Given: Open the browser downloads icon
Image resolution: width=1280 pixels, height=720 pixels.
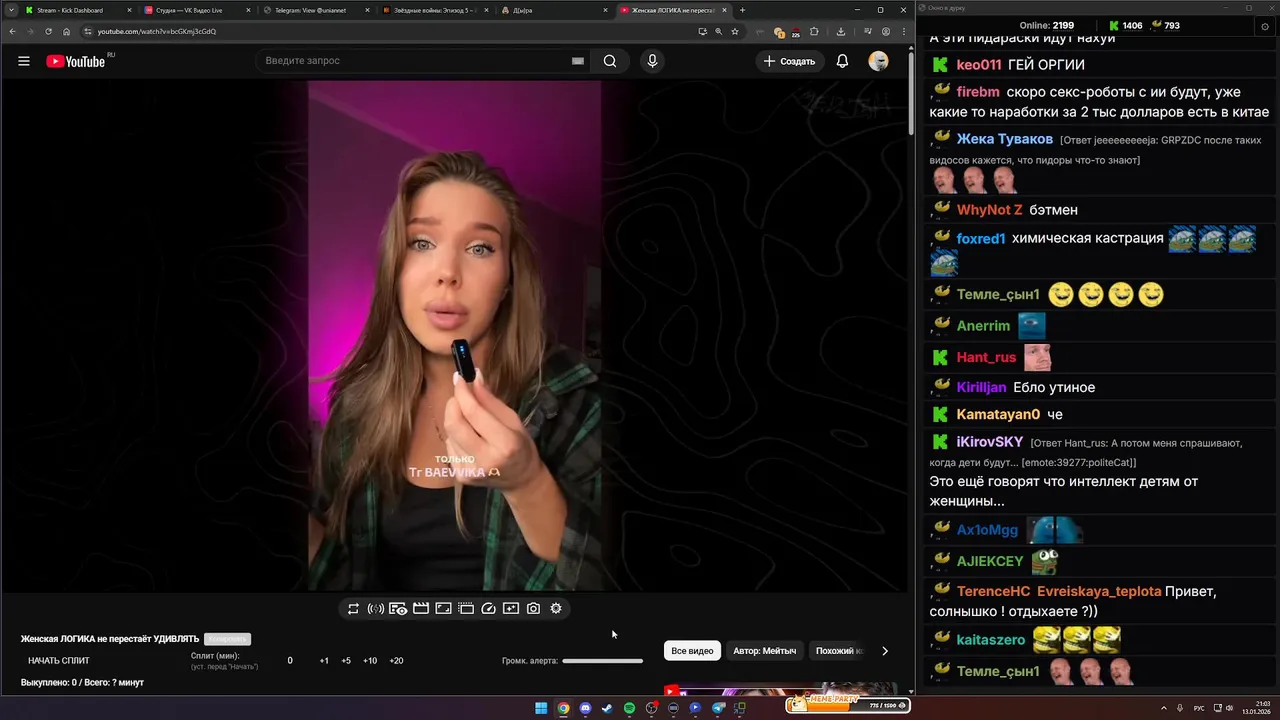Looking at the screenshot, I should (841, 31).
